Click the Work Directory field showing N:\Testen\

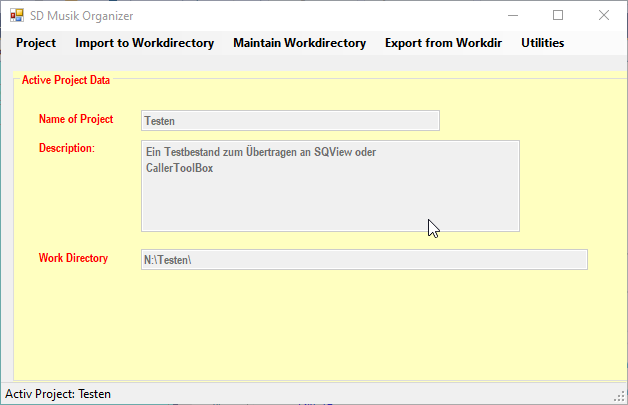pos(364,260)
